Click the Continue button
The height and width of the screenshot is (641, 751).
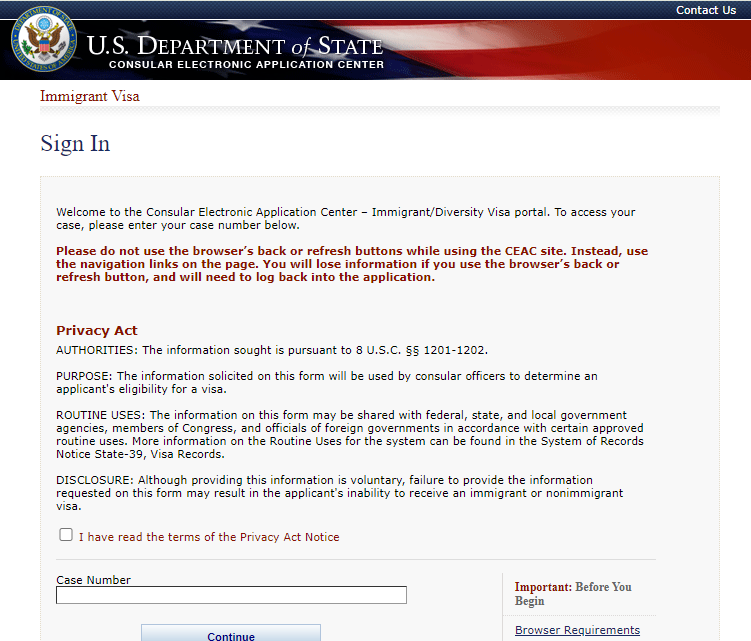tap(231, 633)
